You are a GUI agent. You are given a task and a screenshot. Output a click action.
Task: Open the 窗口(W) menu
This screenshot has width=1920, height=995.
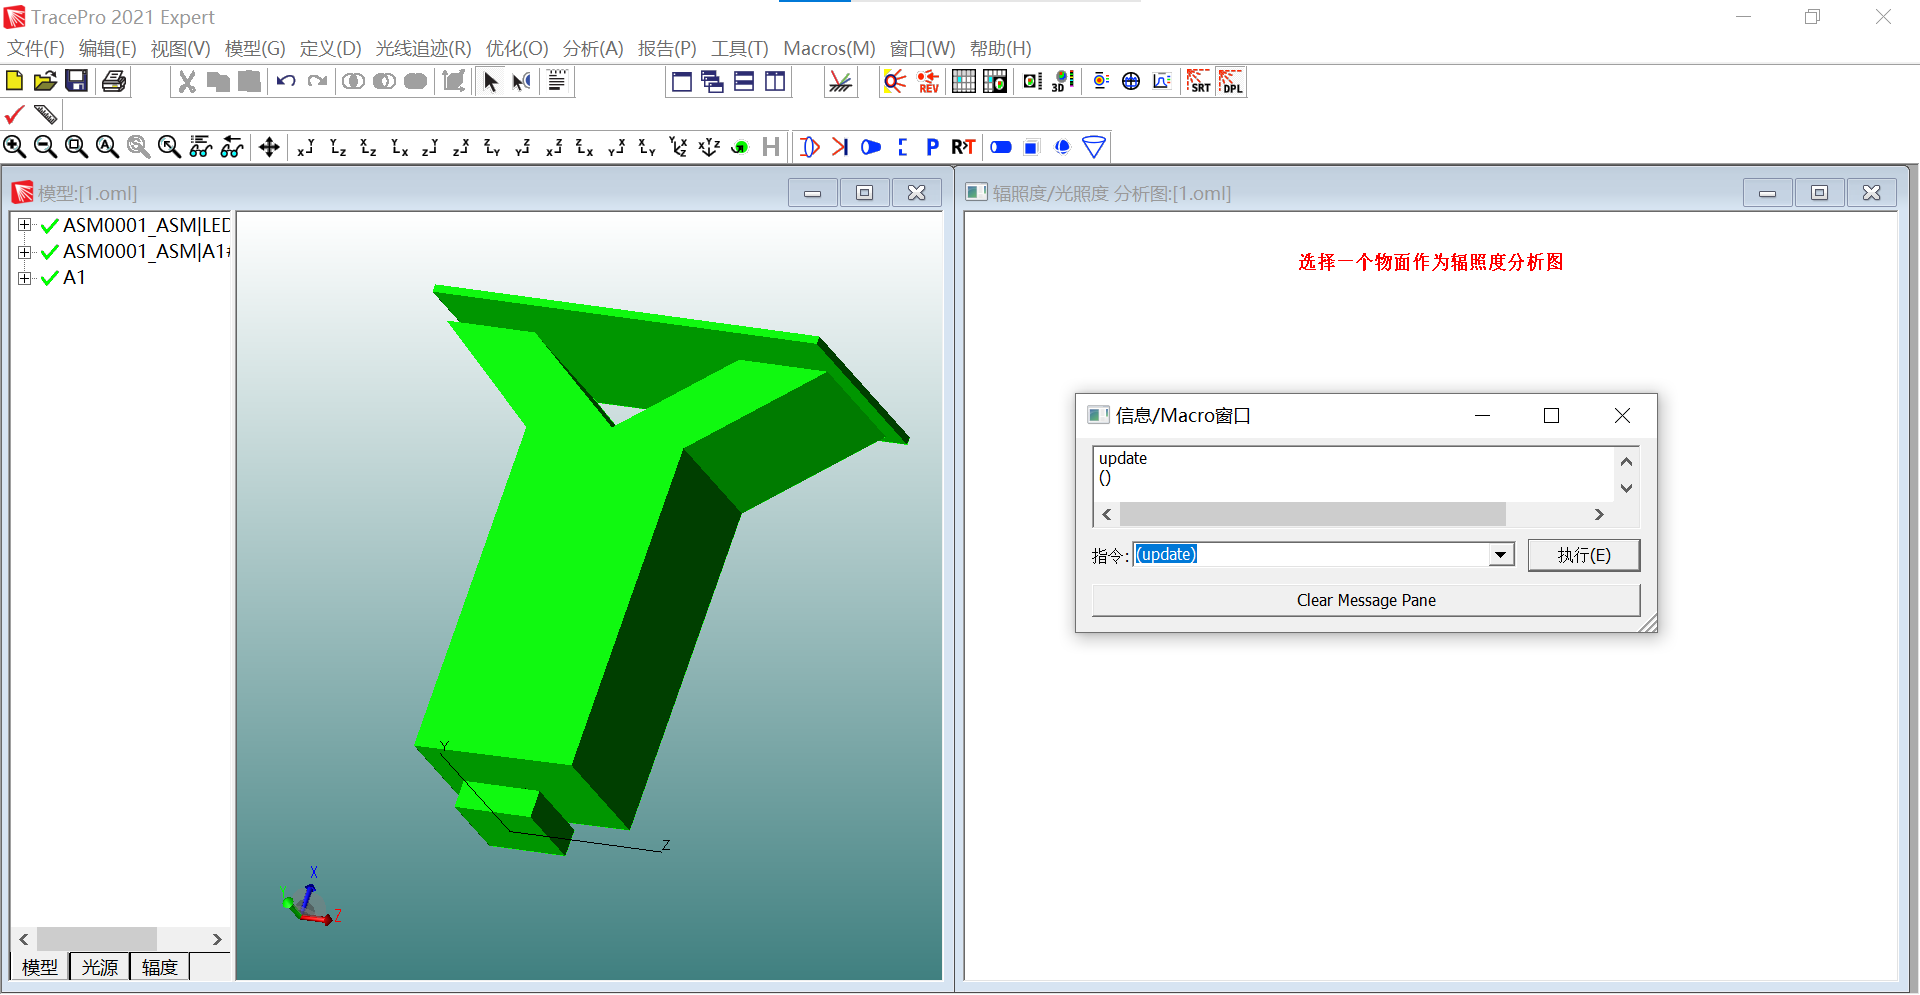tap(922, 48)
